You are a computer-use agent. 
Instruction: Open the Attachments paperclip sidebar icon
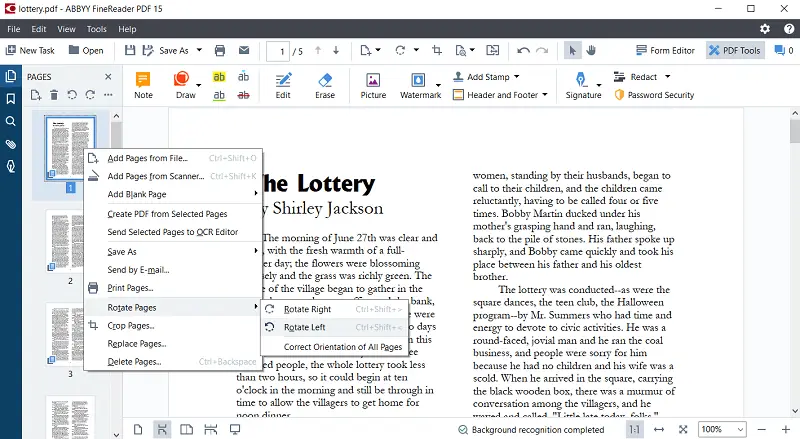[x=11, y=144]
